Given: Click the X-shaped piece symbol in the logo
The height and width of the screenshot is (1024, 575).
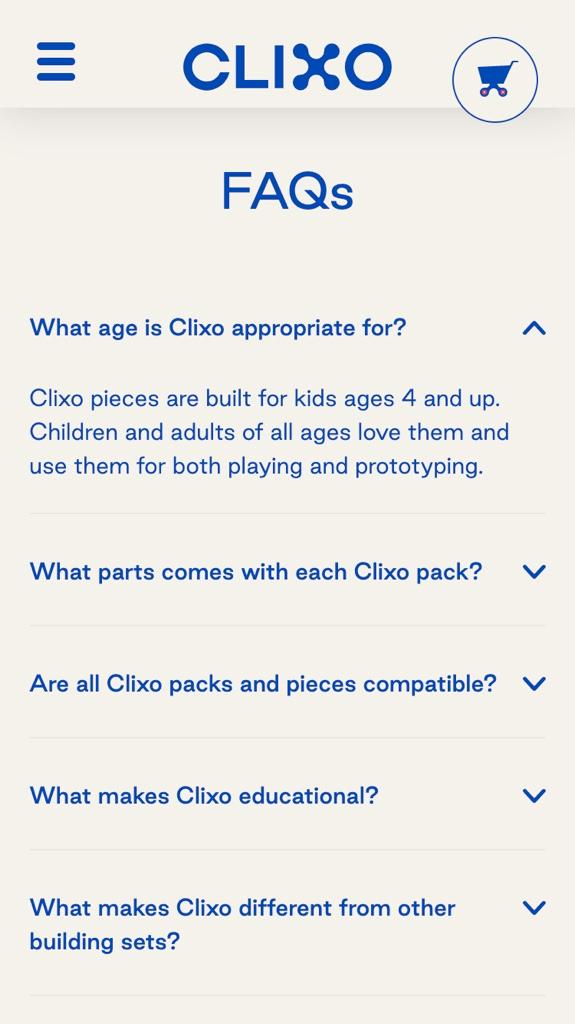Looking at the screenshot, I should point(316,67).
